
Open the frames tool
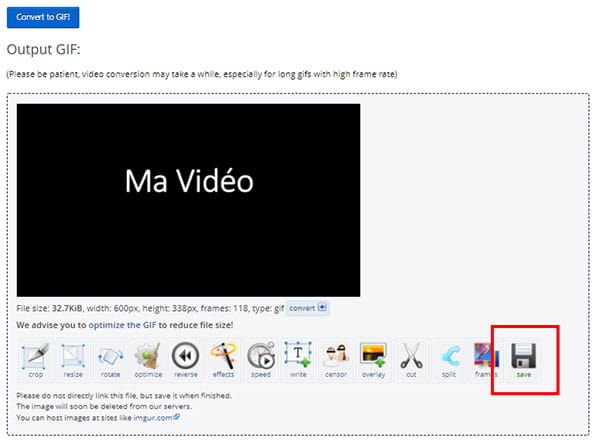coord(486,360)
